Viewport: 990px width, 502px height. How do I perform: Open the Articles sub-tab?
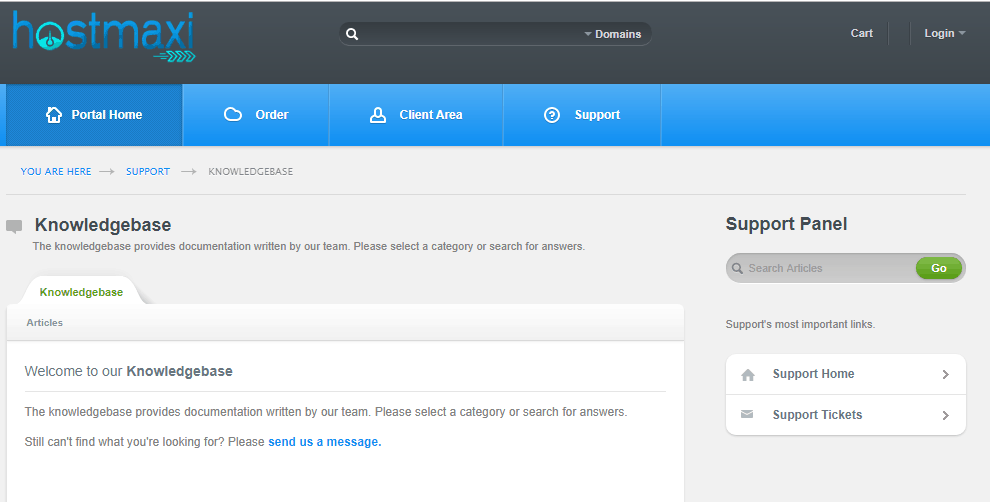(x=45, y=323)
